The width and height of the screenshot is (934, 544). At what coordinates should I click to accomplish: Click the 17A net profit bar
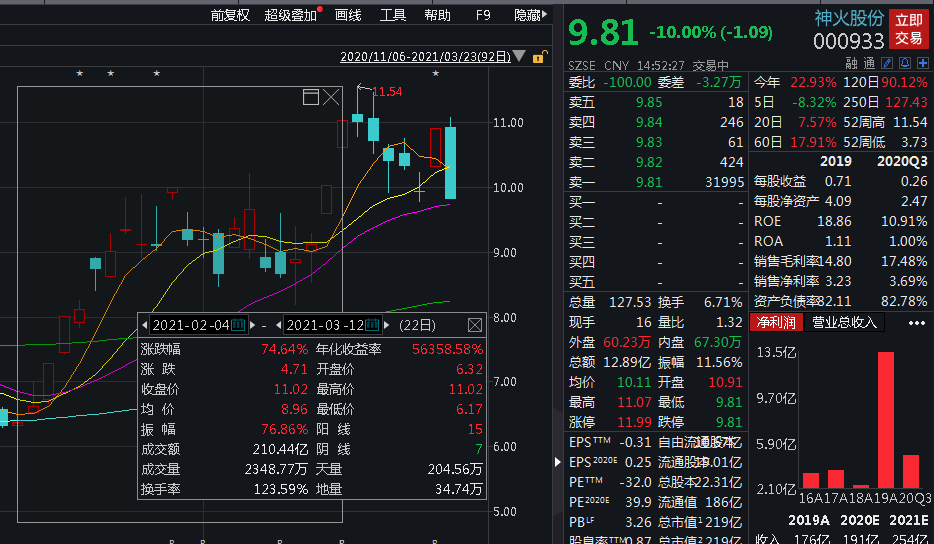click(x=836, y=479)
